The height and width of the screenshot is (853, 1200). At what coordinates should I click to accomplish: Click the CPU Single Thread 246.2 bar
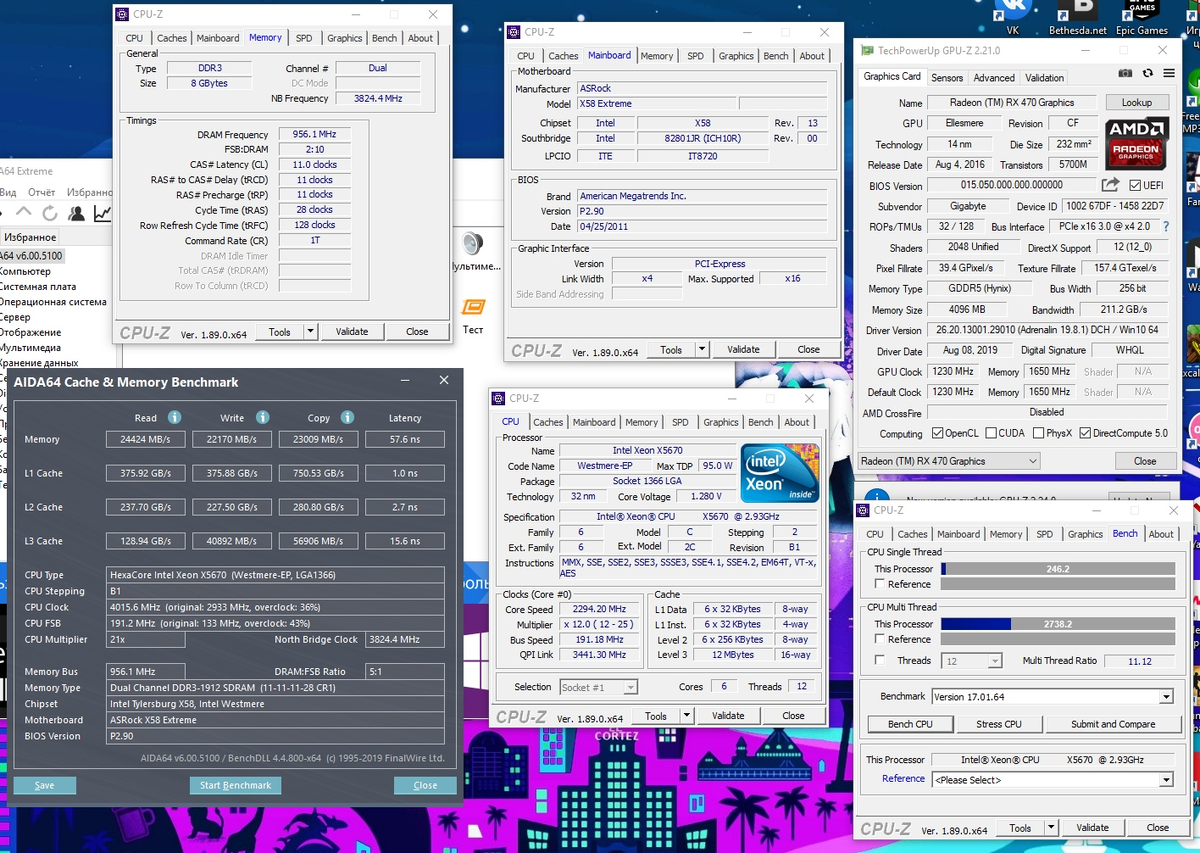click(x=1057, y=569)
